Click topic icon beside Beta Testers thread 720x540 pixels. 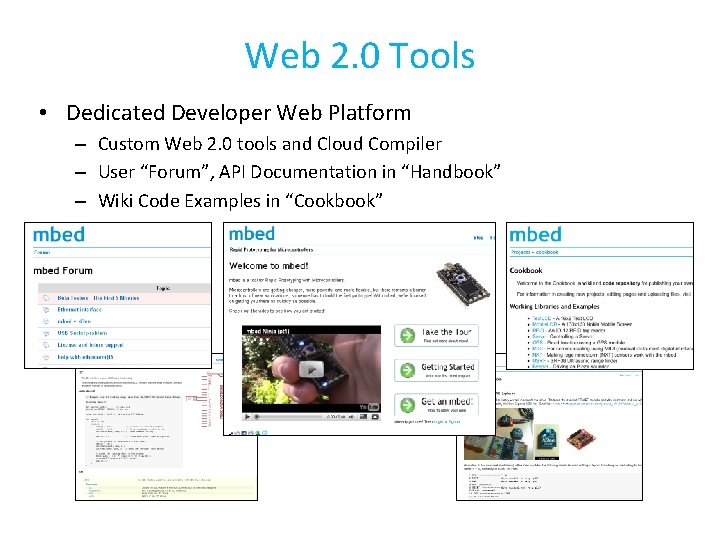coord(46,298)
